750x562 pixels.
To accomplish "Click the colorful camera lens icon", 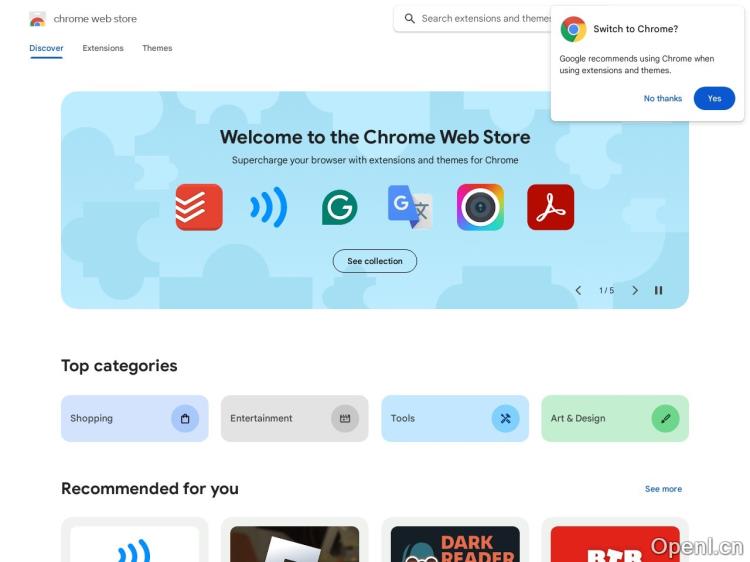I will tap(480, 207).
